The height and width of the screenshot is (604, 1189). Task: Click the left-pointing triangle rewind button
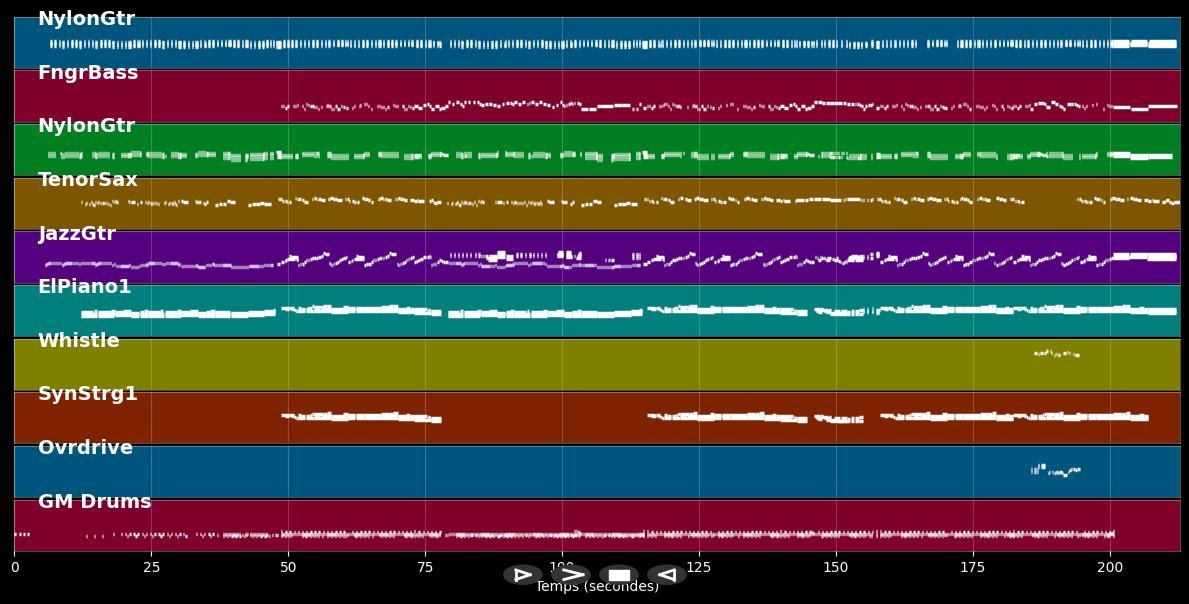[666, 575]
